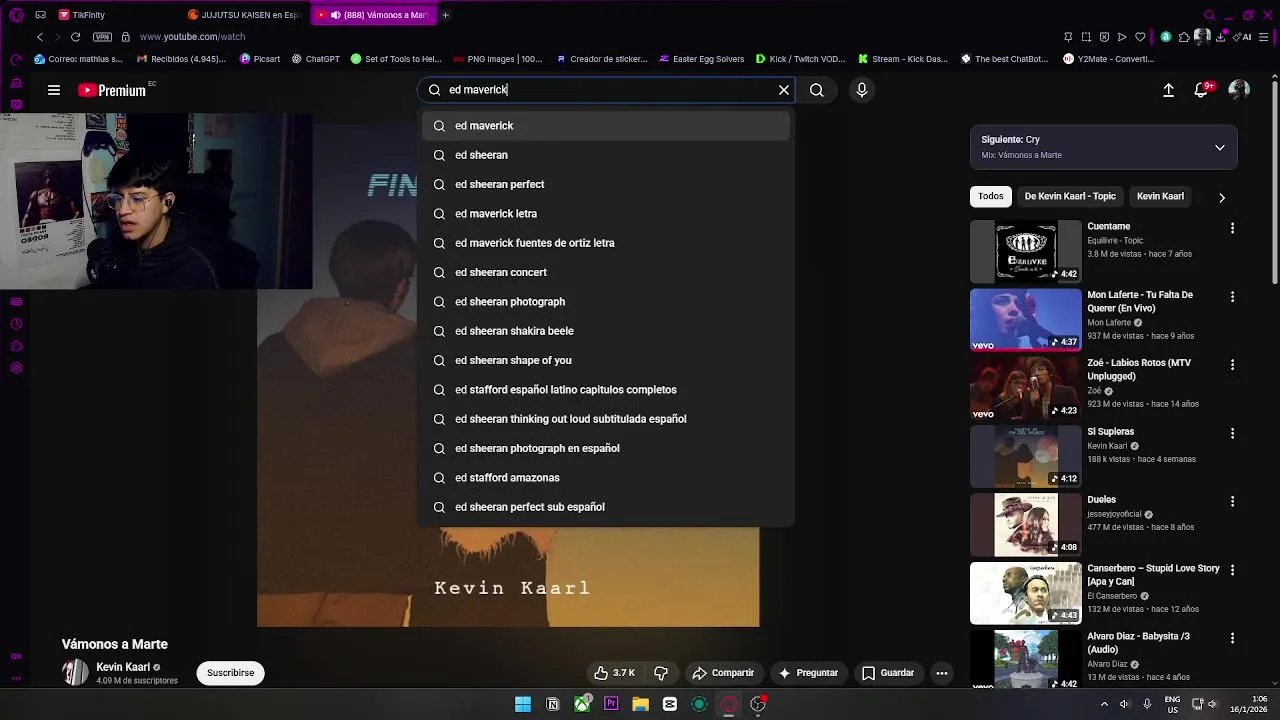Viewport: 1280px width, 720px height.
Task: Open Mon Laferte Tu Falta De Querer thumbnail
Action: coord(1025,320)
